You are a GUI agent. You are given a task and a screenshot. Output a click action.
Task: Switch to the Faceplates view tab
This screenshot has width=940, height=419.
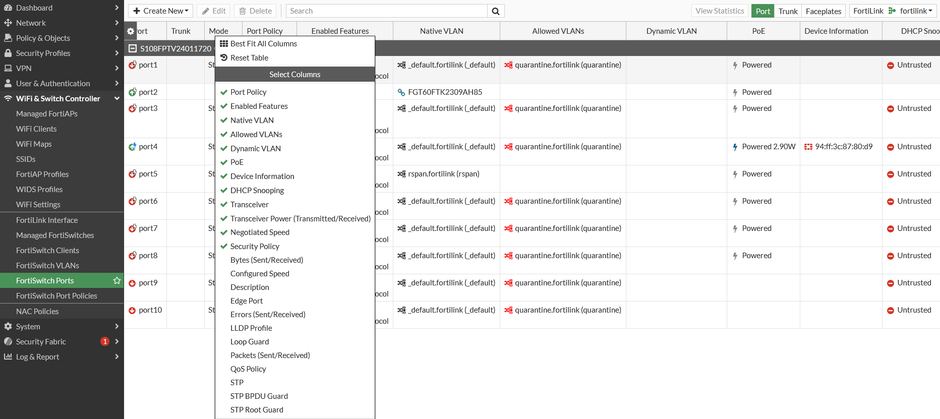(x=823, y=11)
